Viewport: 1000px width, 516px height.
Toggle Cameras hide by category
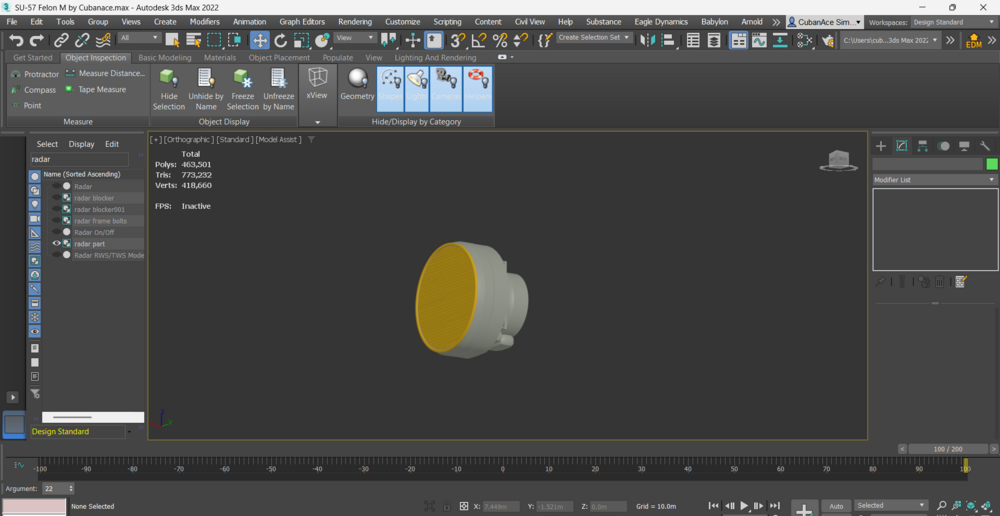[x=446, y=88]
